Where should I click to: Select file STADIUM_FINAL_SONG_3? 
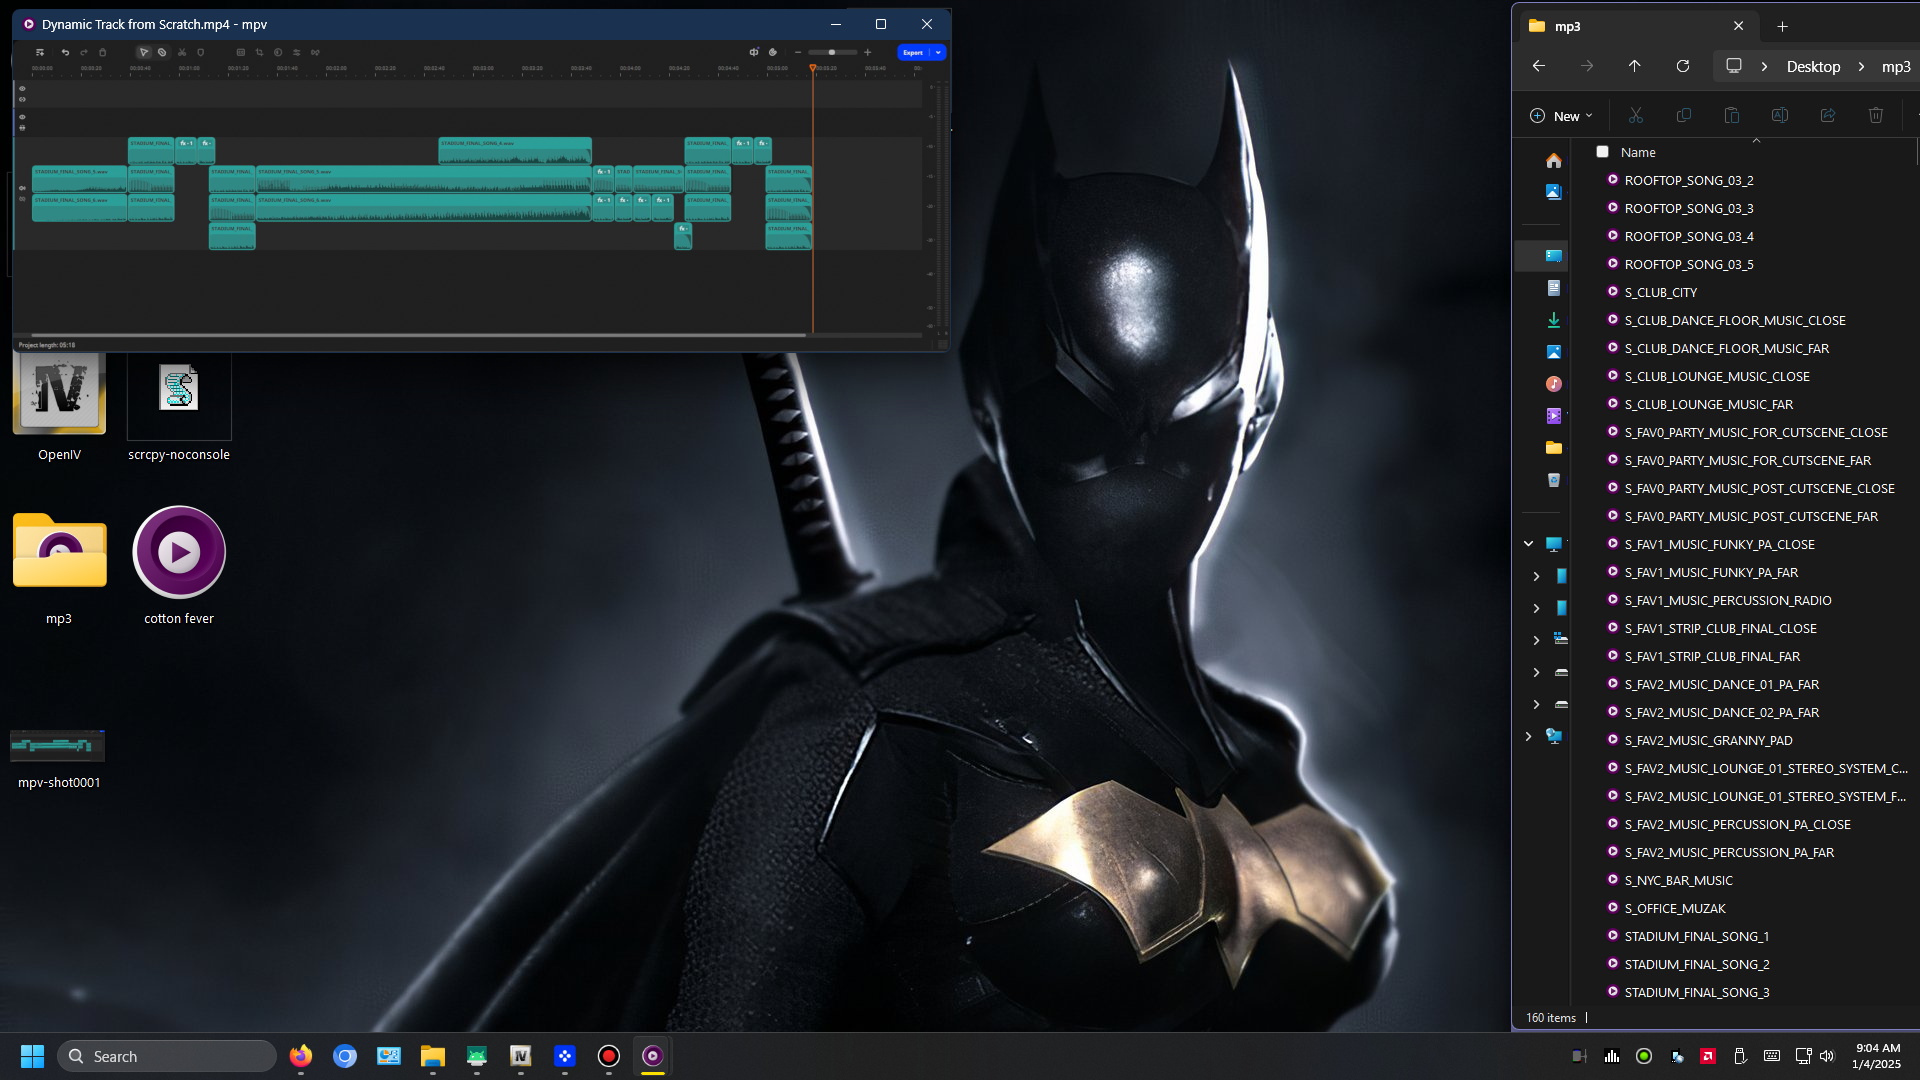1697,992
